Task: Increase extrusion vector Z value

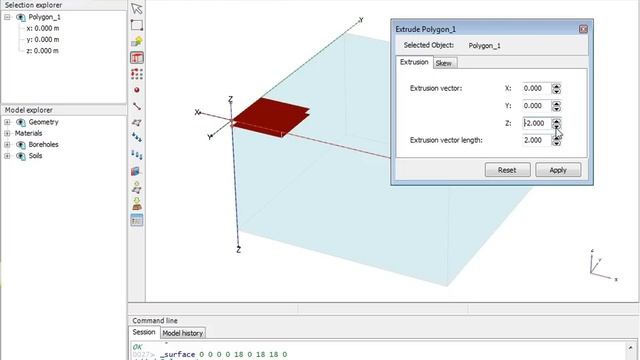Action: (x=556, y=120)
